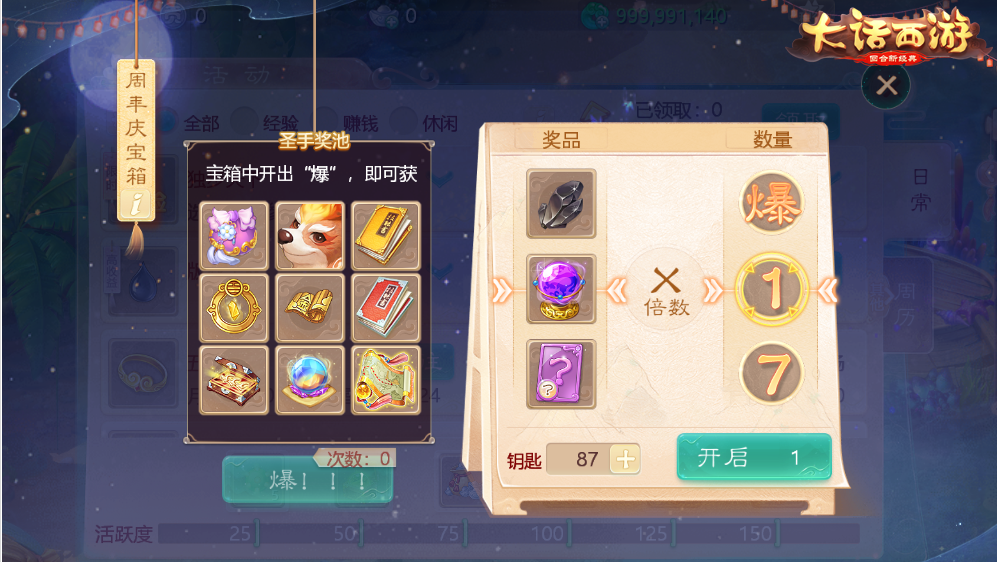Click the purple orb slot reel item

[561, 289]
